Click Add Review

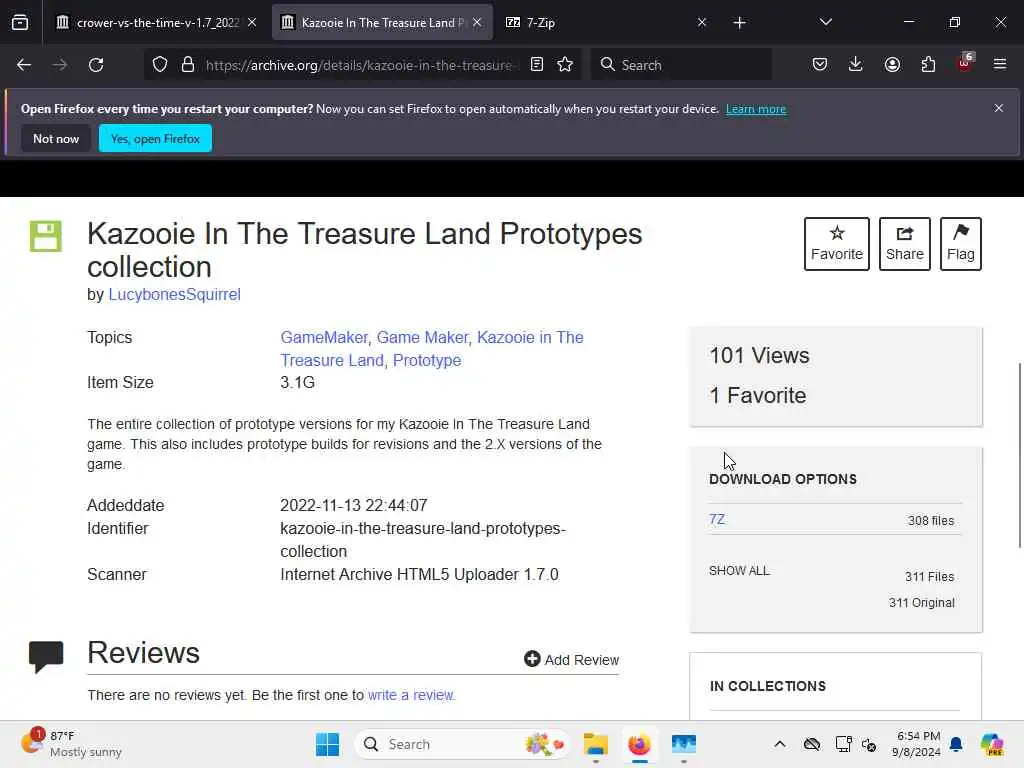571,660
